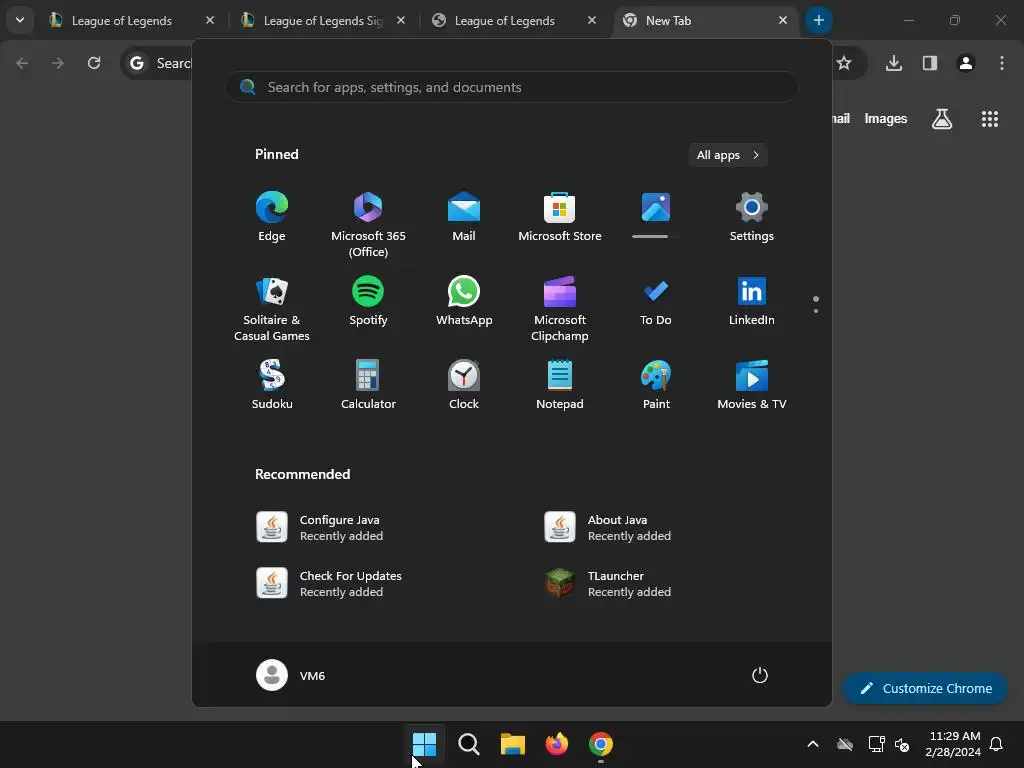Open the VM6 user account menu
The height and width of the screenshot is (768, 1024).
pos(291,675)
